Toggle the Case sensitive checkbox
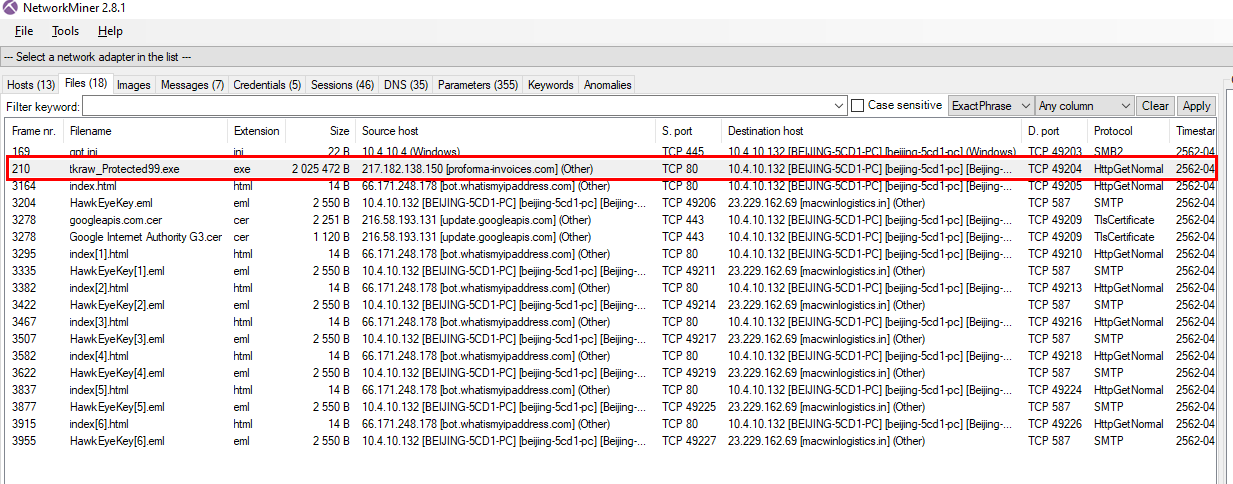 pos(858,105)
